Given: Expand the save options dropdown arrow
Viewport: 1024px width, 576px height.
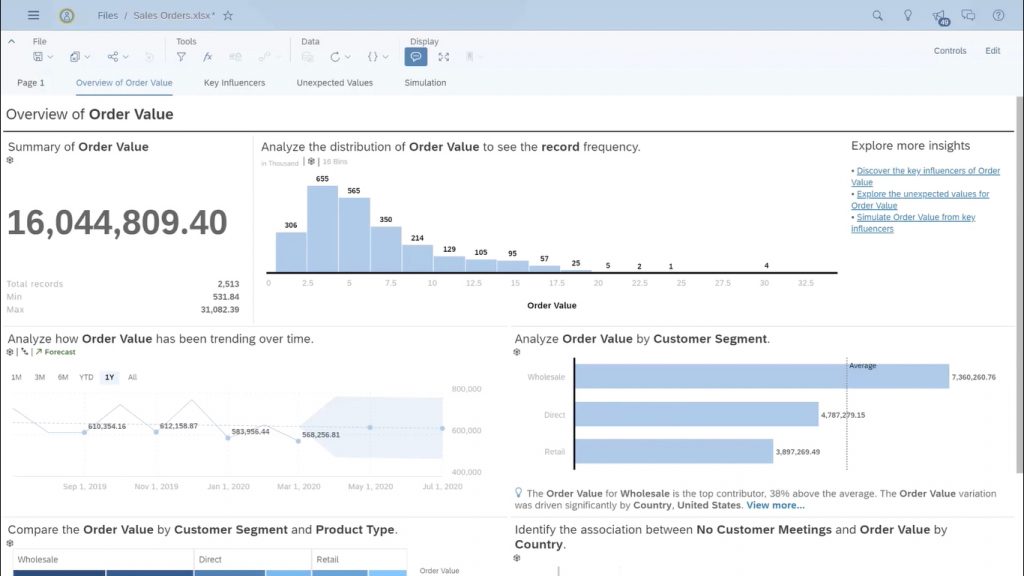Looking at the screenshot, I should pos(50,55).
